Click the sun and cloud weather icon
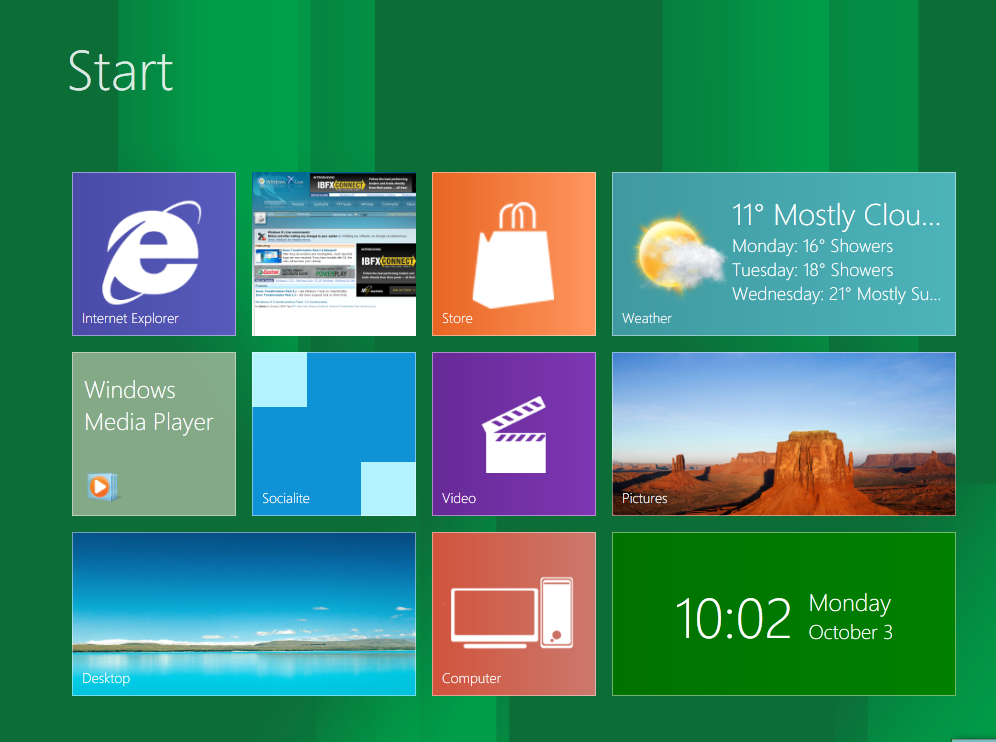Screen dimensions: 996x742 [681, 255]
